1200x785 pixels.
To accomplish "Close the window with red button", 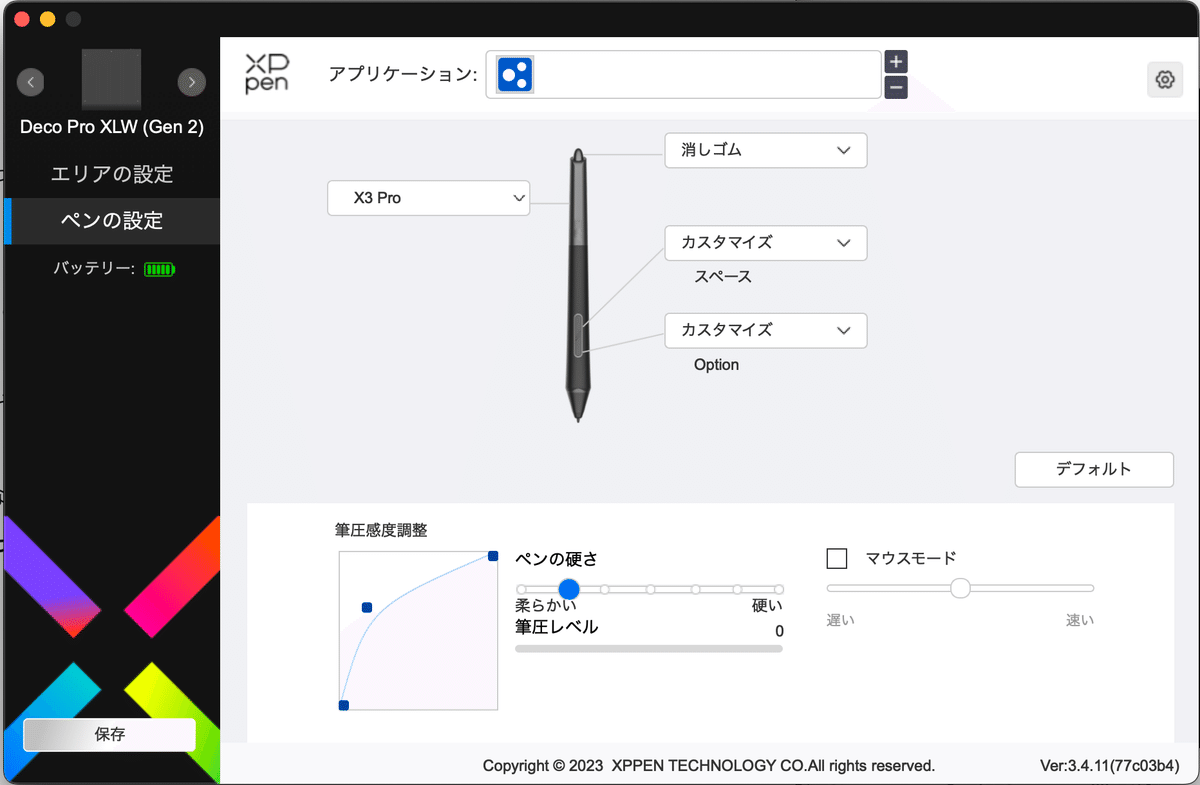I will (x=21, y=19).
